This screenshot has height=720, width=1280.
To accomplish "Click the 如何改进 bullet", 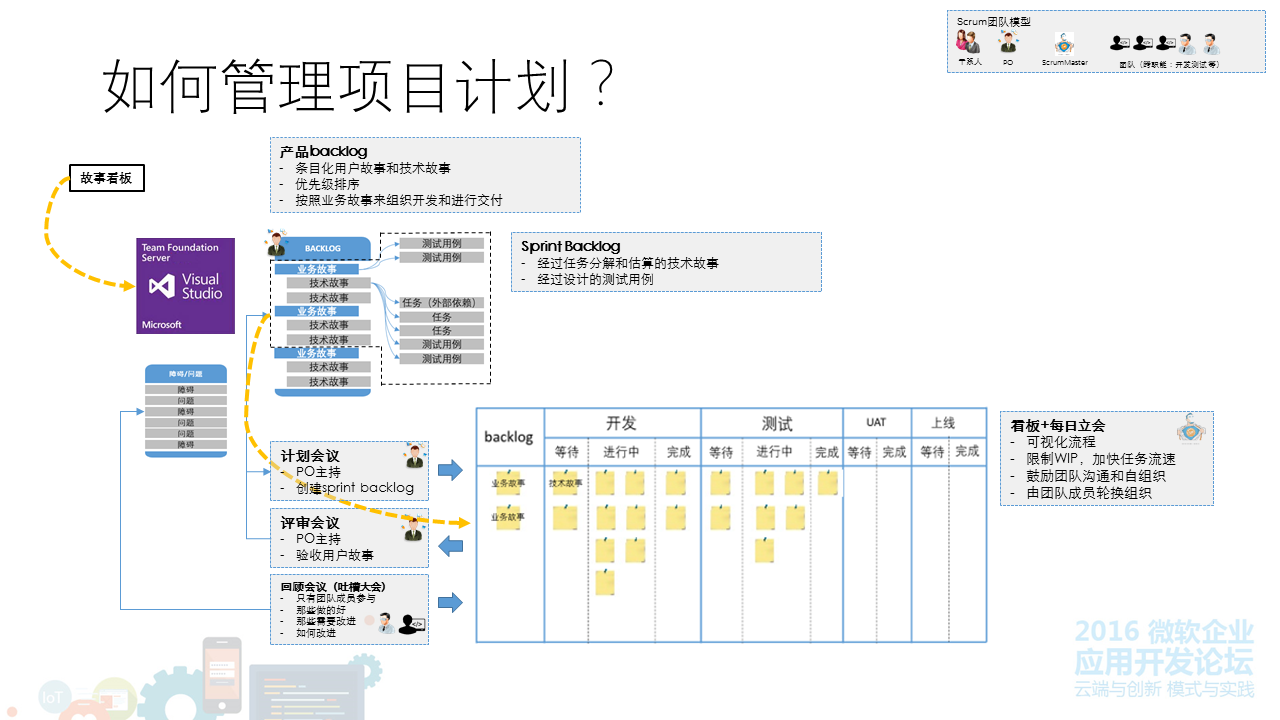I will tap(316, 633).
